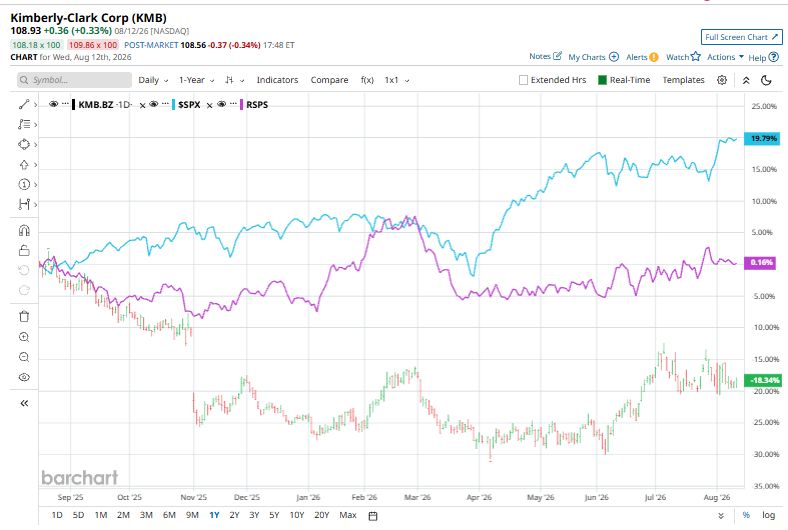Toggle the Real-Time green checkbox
788x530 pixels.
(x=602, y=80)
